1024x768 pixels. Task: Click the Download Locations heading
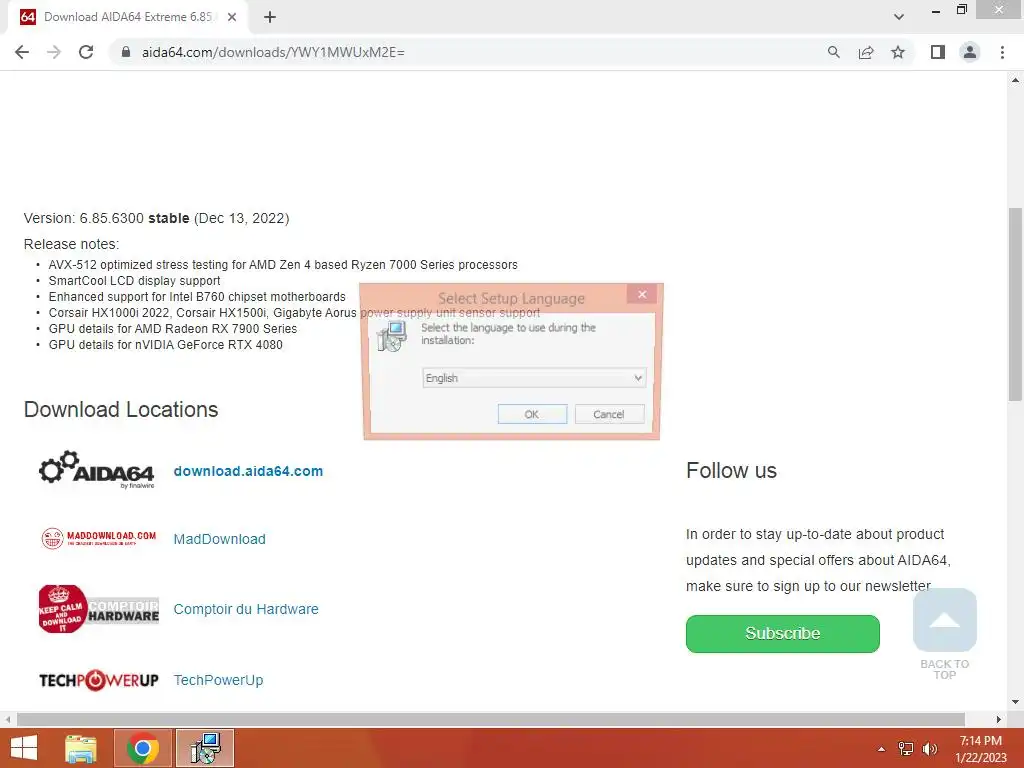click(x=121, y=409)
